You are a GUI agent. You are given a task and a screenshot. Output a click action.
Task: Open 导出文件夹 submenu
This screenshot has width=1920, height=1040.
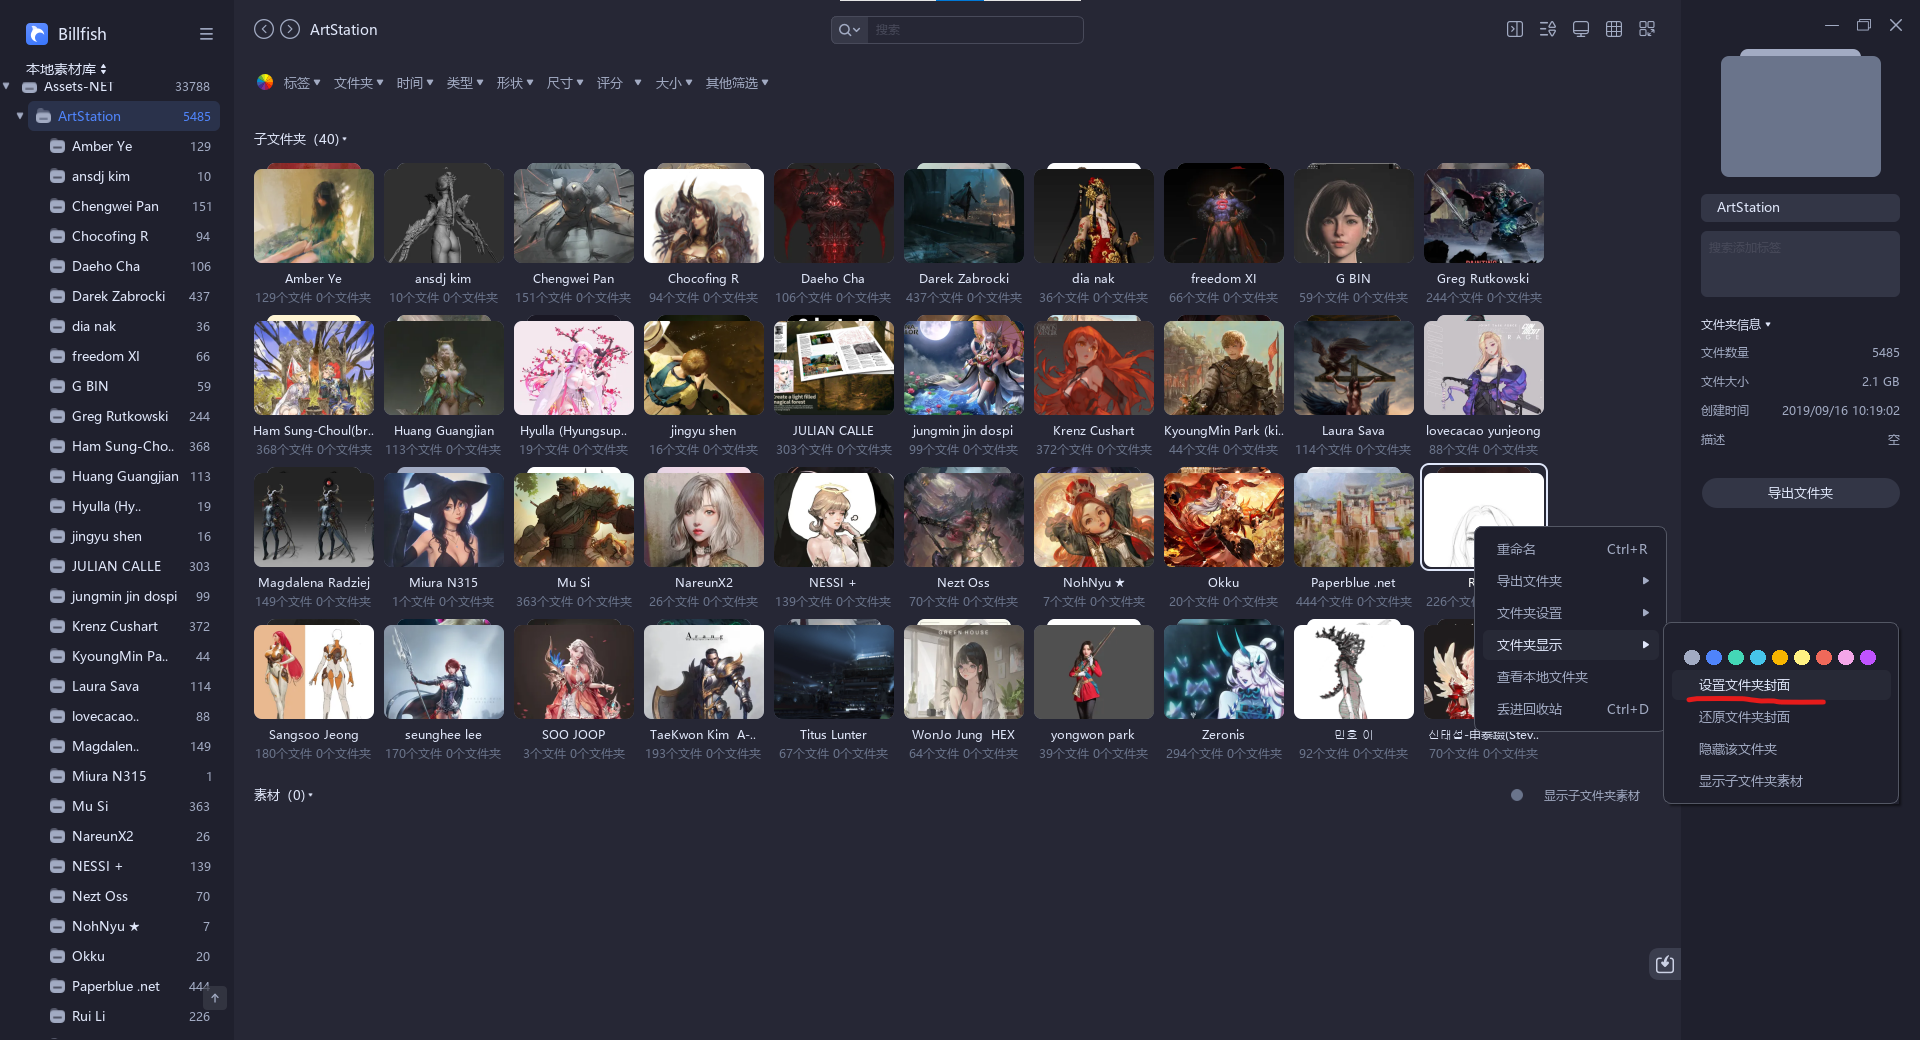(1571, 581)
